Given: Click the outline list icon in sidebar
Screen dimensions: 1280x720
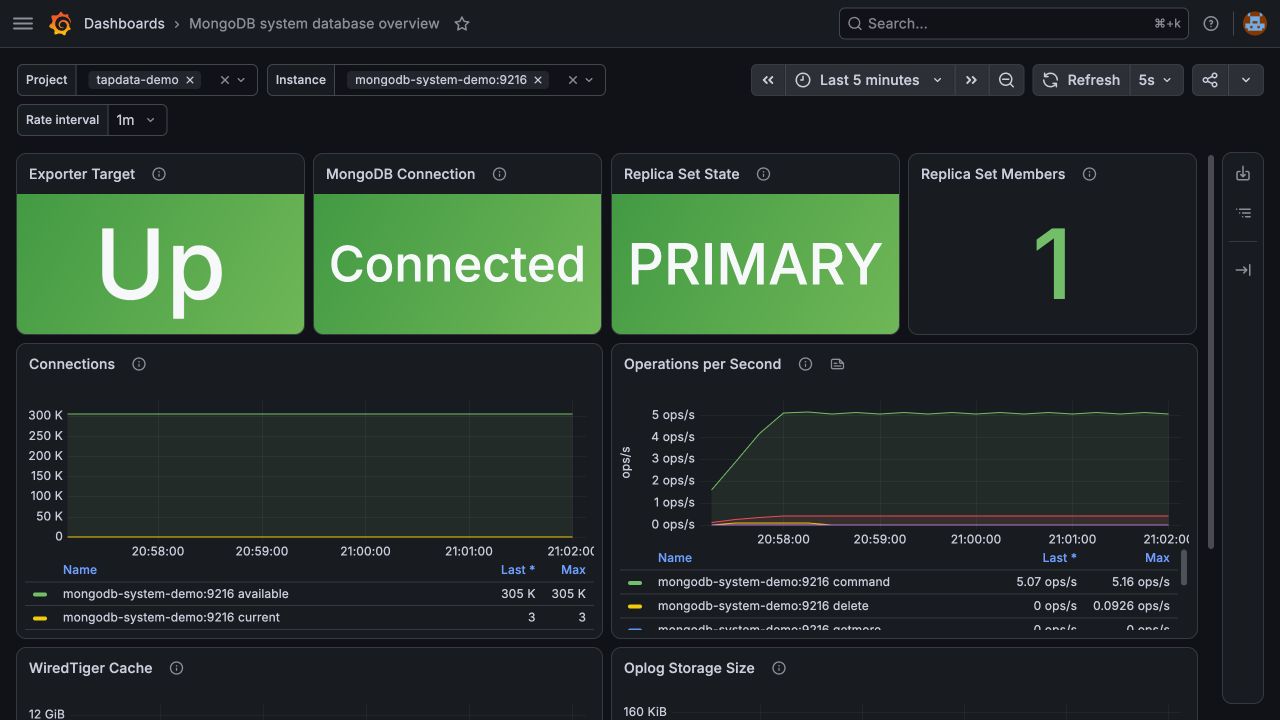Looking at the screenshot, I should click(1243, 213).
